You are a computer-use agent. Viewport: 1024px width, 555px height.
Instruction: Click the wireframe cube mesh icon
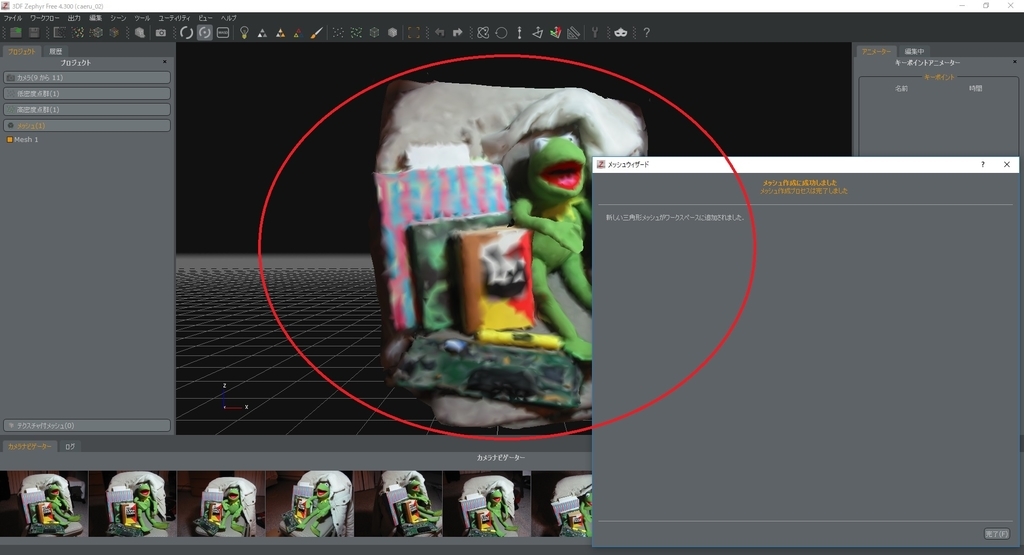374,33
